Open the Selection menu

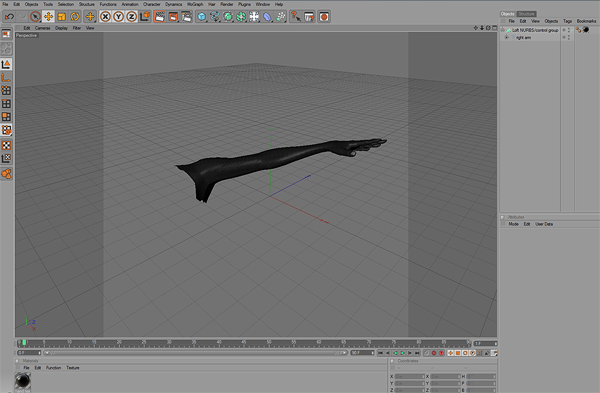click(66, 4)
